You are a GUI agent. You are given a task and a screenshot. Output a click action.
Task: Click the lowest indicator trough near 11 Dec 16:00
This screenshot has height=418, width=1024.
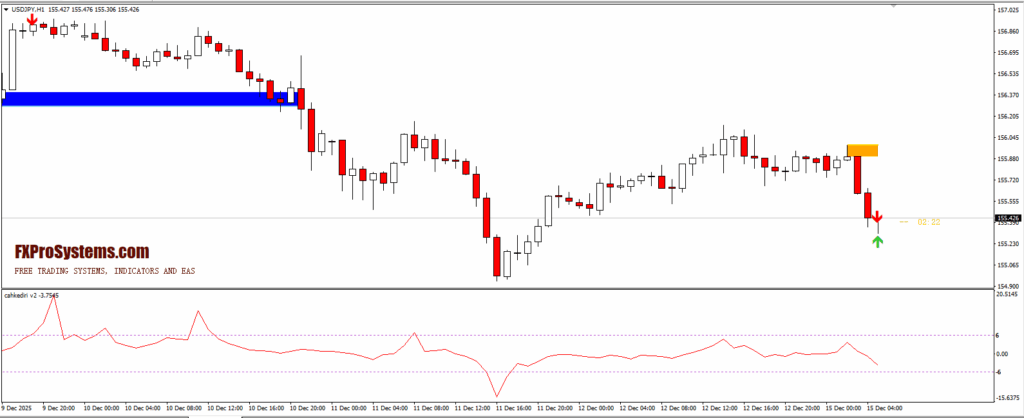495,395
